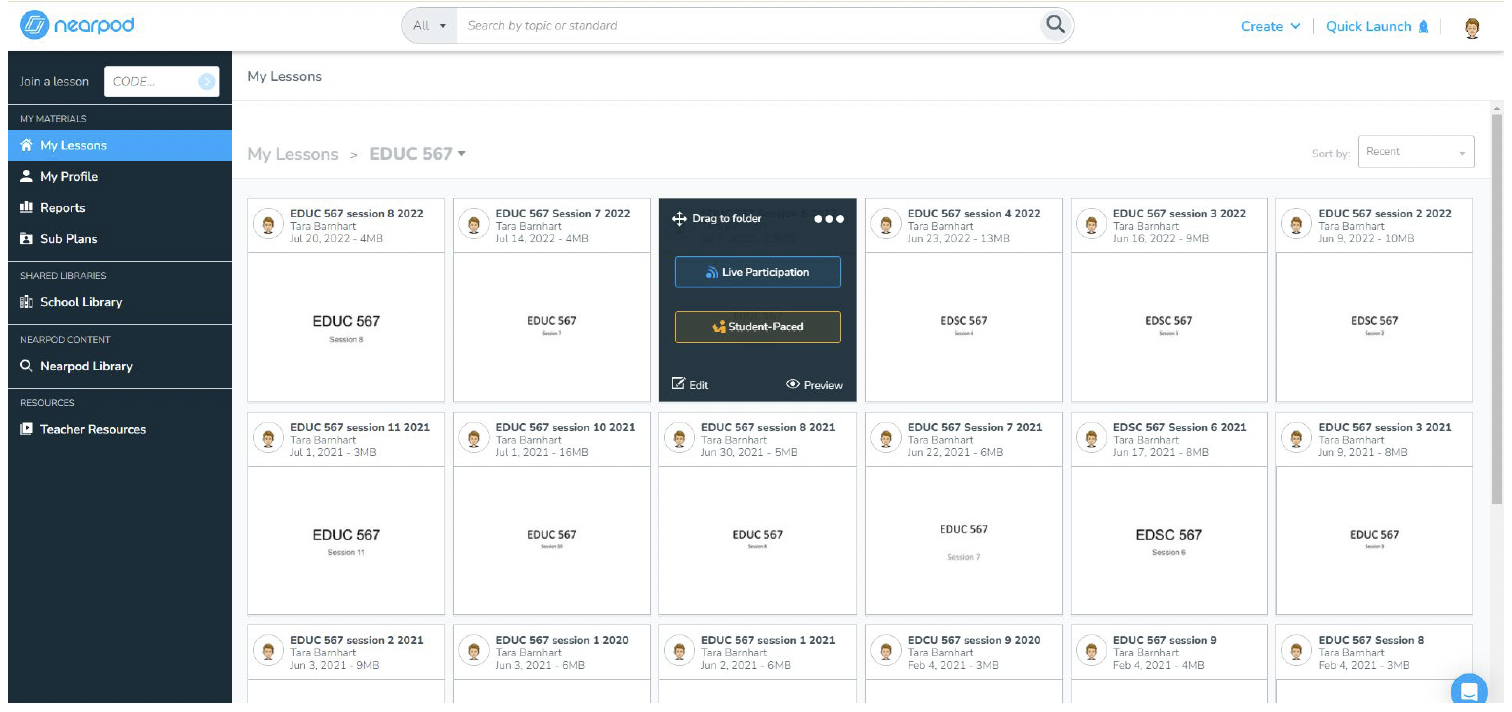Screen dimensions: 1512x712
Task: Open the Sort by Recent dropdown
Action: (x=1416, y=152)
